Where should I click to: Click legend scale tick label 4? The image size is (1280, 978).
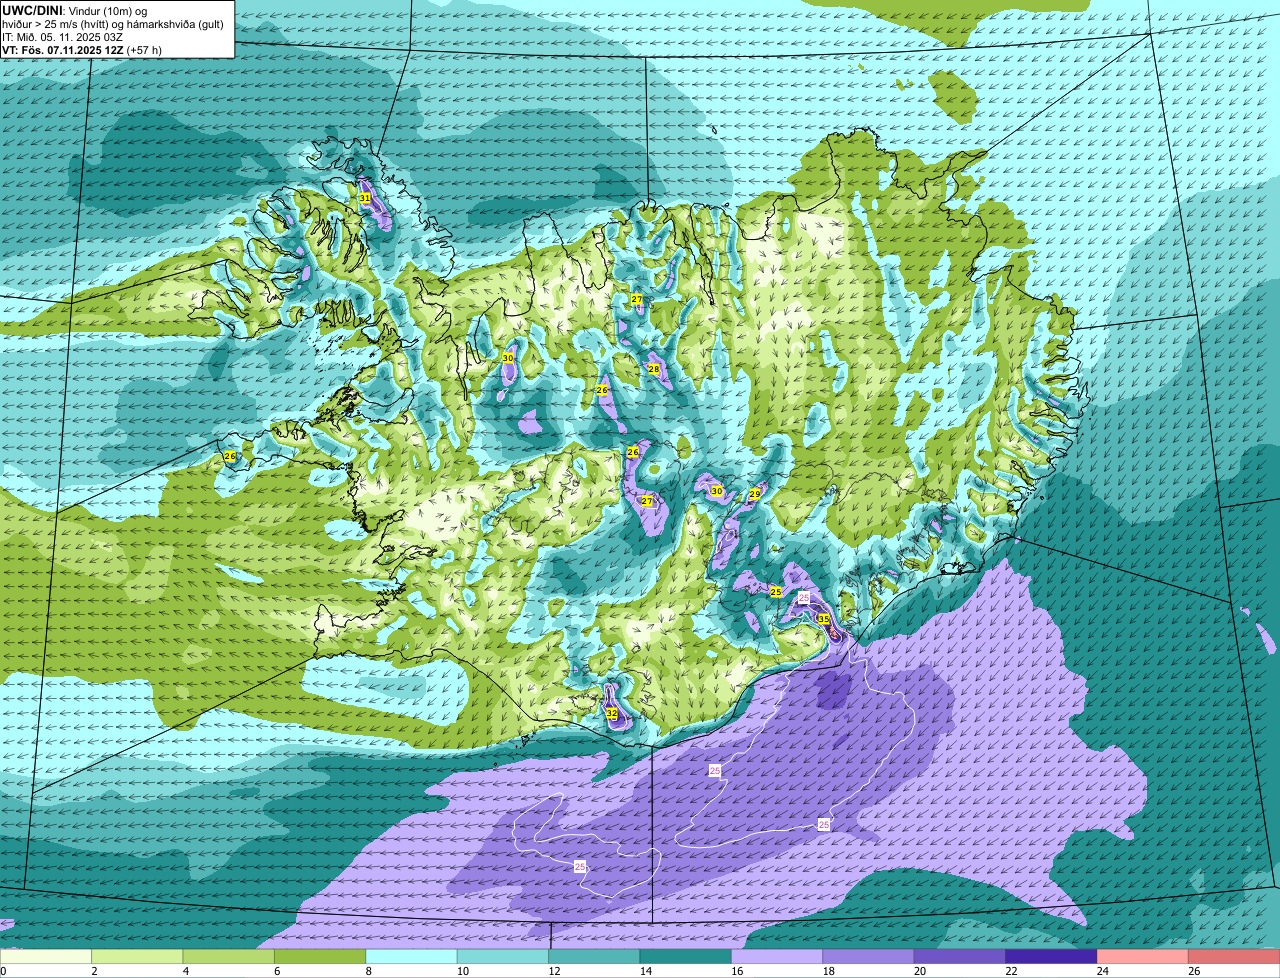(184, 971)
